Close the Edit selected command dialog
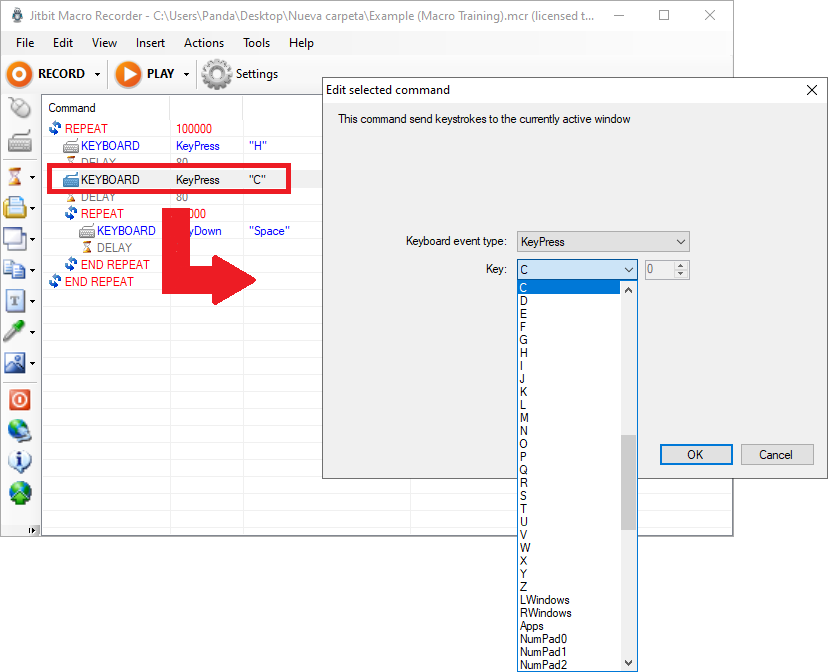Image resolution: width=828 pixels, height=672 pixels. [x=812, y=90]
